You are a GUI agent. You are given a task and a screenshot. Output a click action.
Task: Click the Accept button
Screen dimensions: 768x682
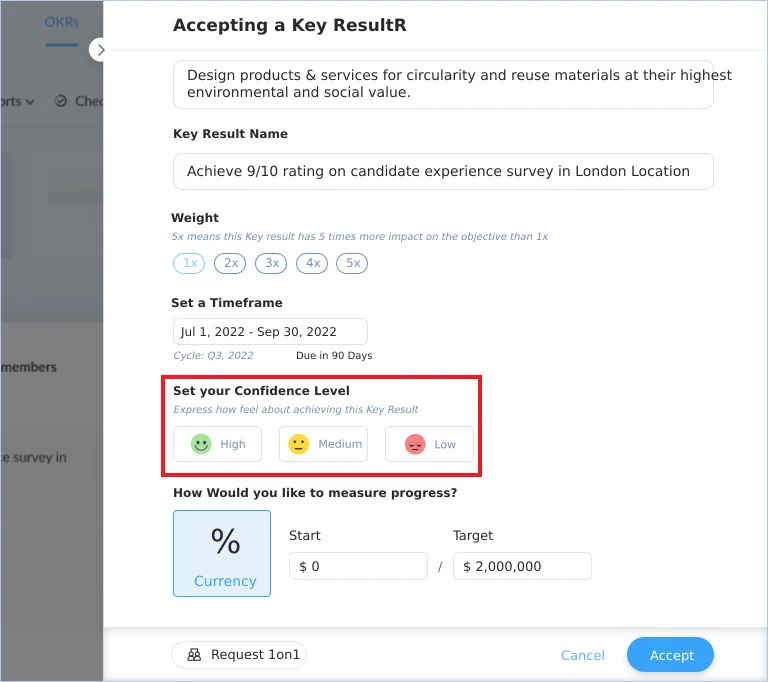coord(670,655)
